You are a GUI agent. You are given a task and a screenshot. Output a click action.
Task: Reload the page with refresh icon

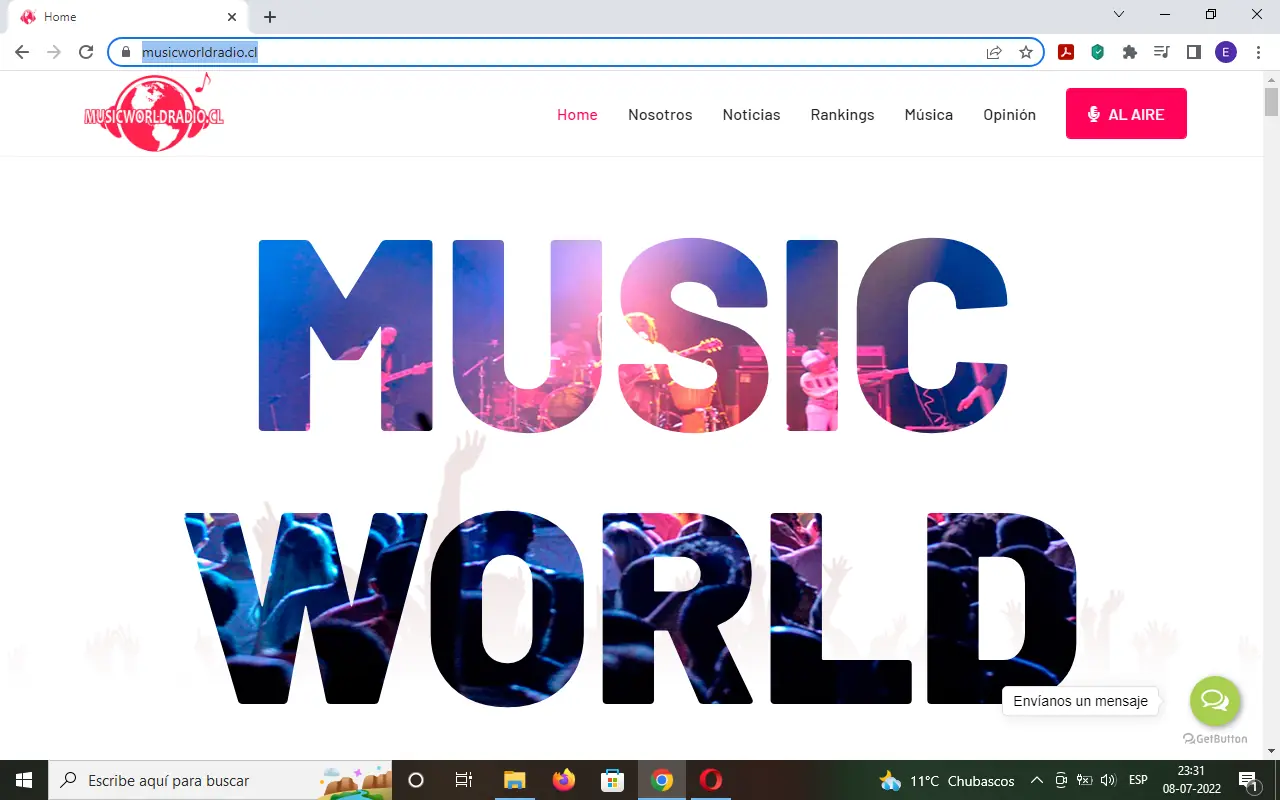tap(86, 52)
